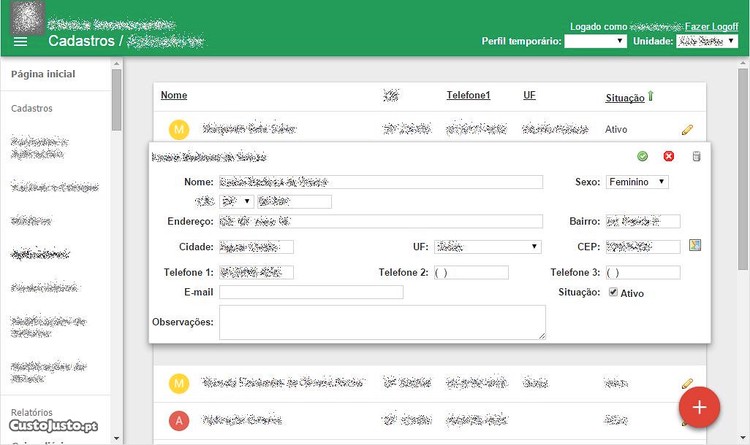Open the Perfil temporário dropdown
The image size is (750, 445).
coord(595,41)
